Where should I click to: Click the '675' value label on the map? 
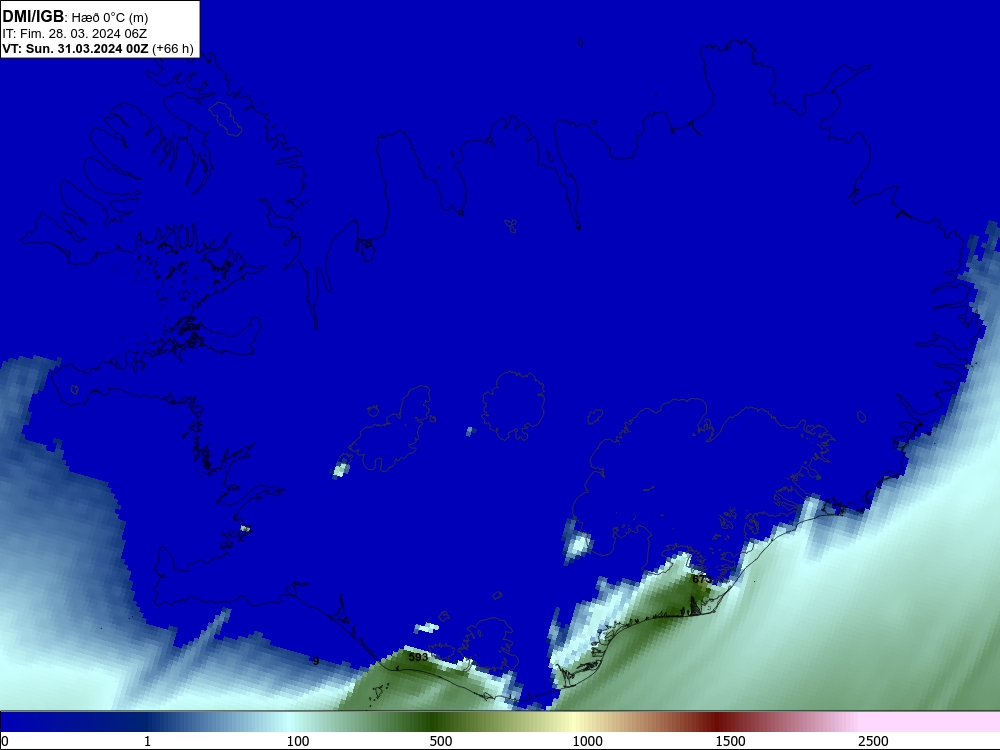coord(701,579)
